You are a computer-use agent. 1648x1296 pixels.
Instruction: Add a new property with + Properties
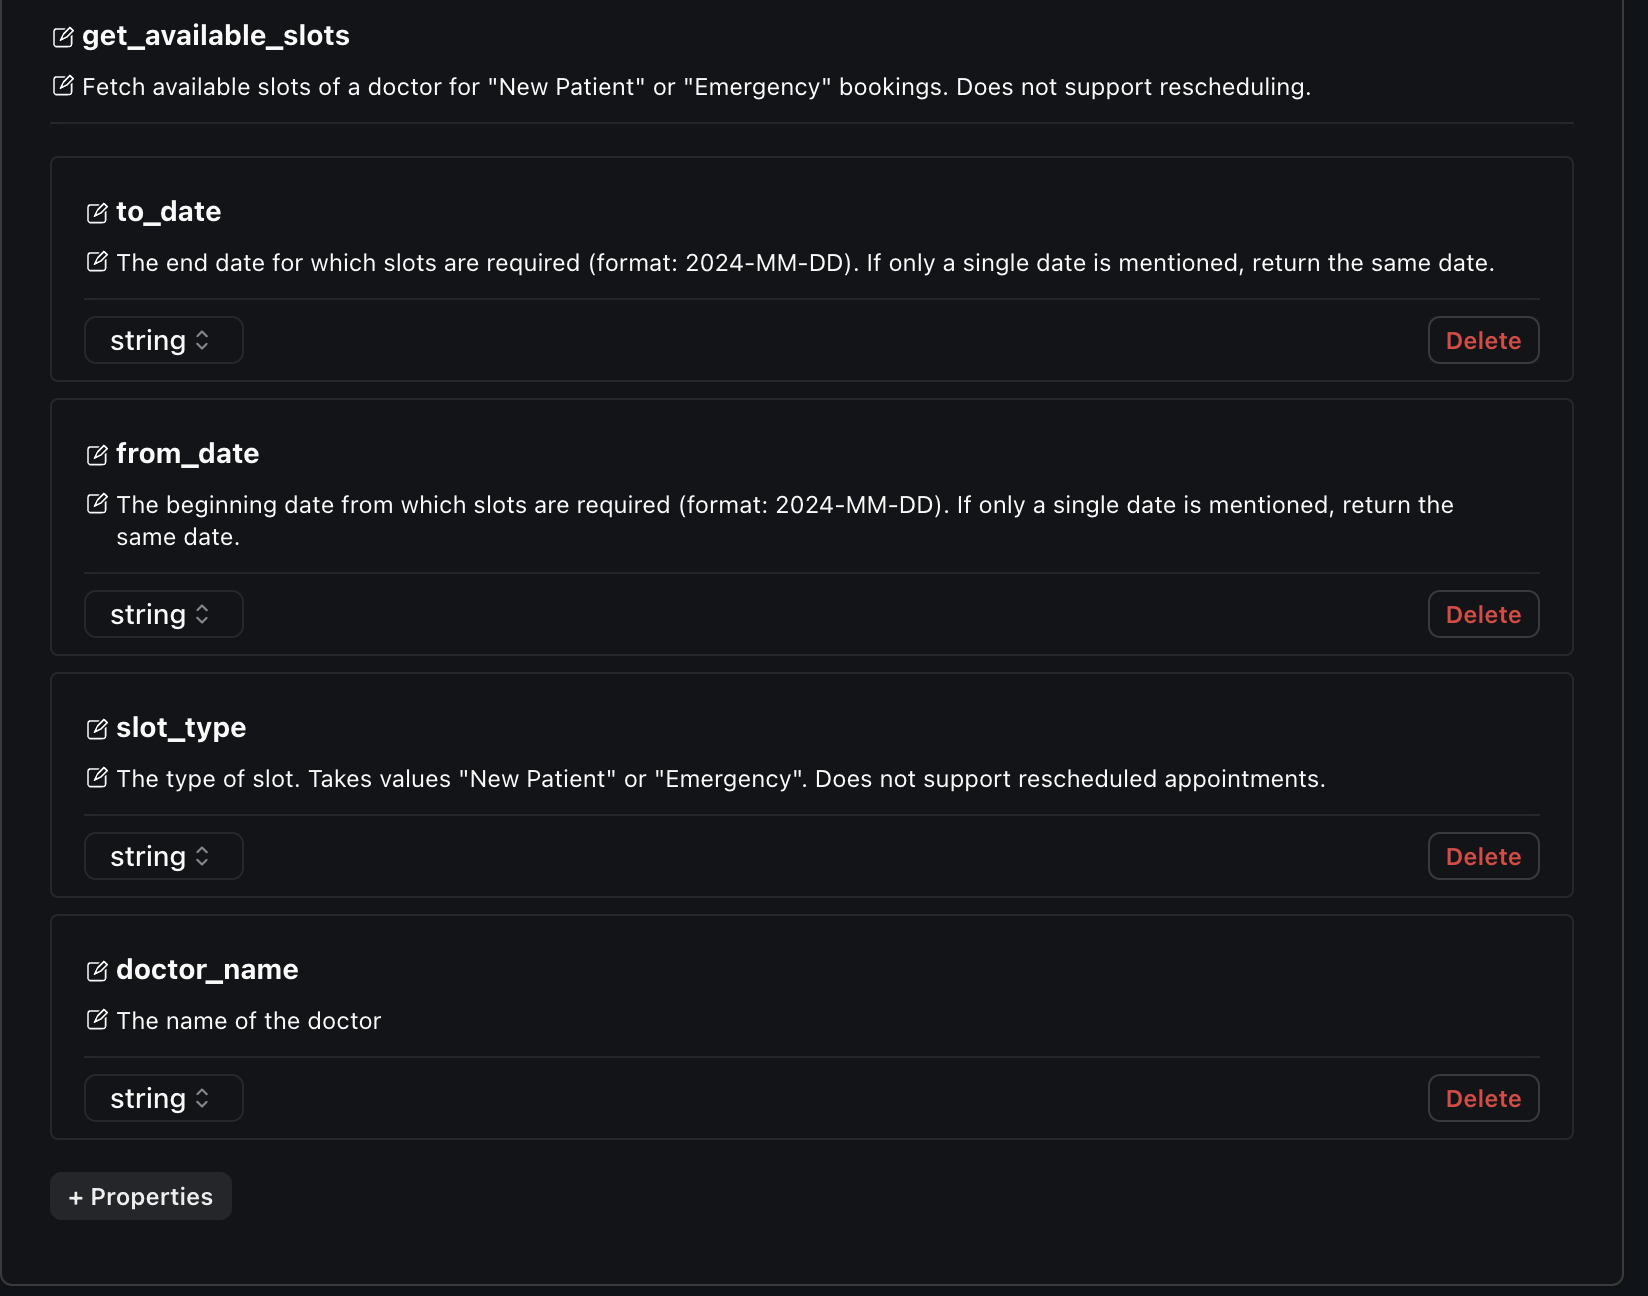click(141, 1196)
